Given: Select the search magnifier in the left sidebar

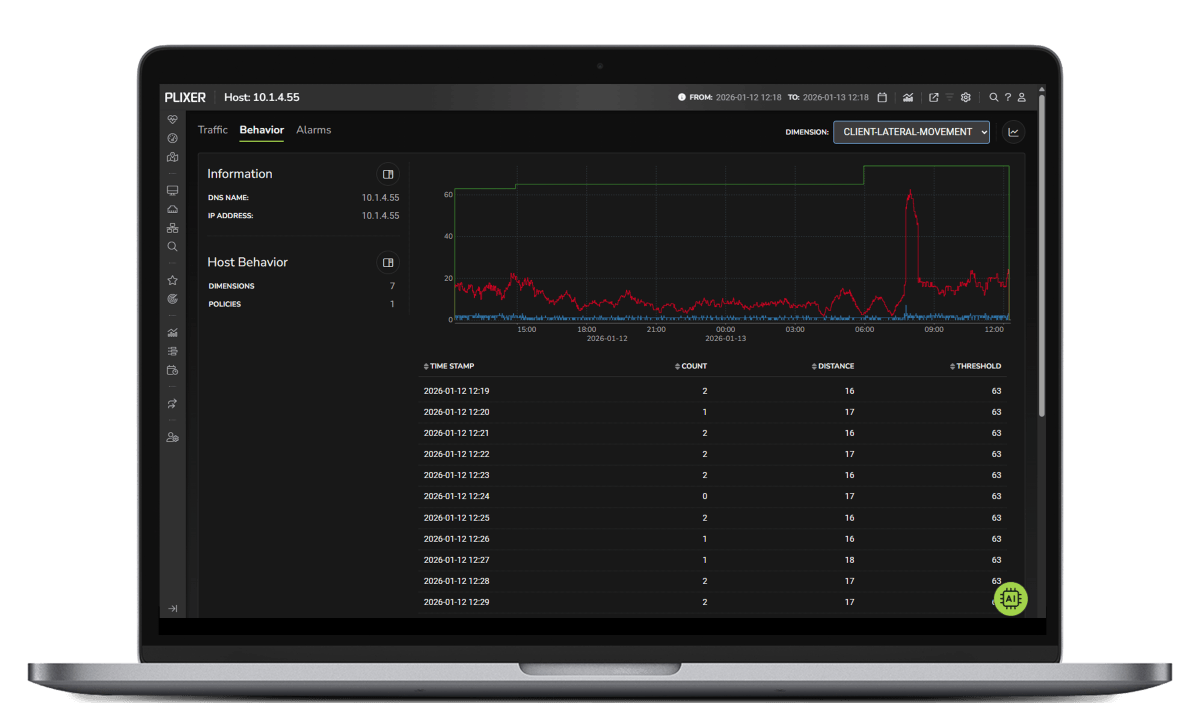Looking at the screenshot, I should (x=172, y=246).
